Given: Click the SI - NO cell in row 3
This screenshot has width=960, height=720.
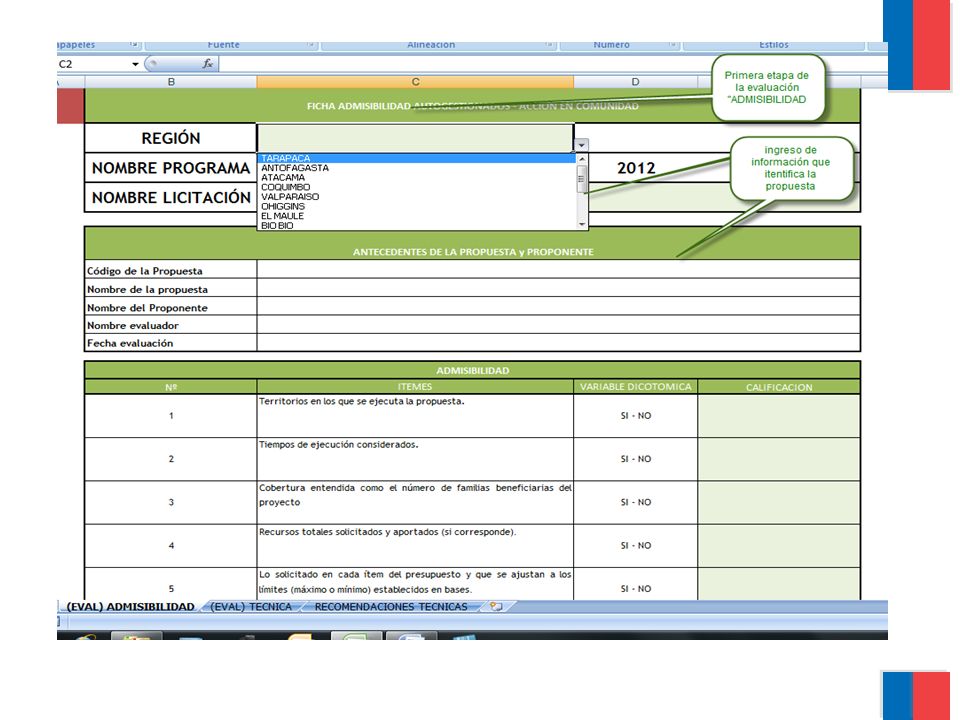Looking at the screenshot, I should point(636,503).
